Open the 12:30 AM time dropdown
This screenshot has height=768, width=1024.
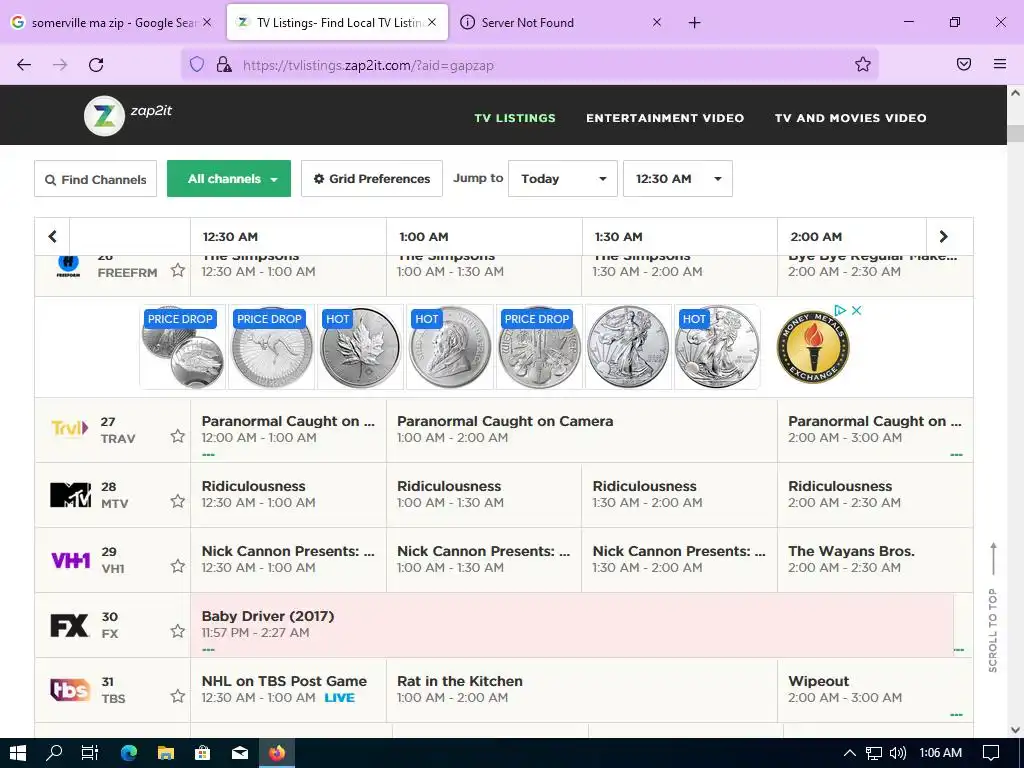coord(677,178)
